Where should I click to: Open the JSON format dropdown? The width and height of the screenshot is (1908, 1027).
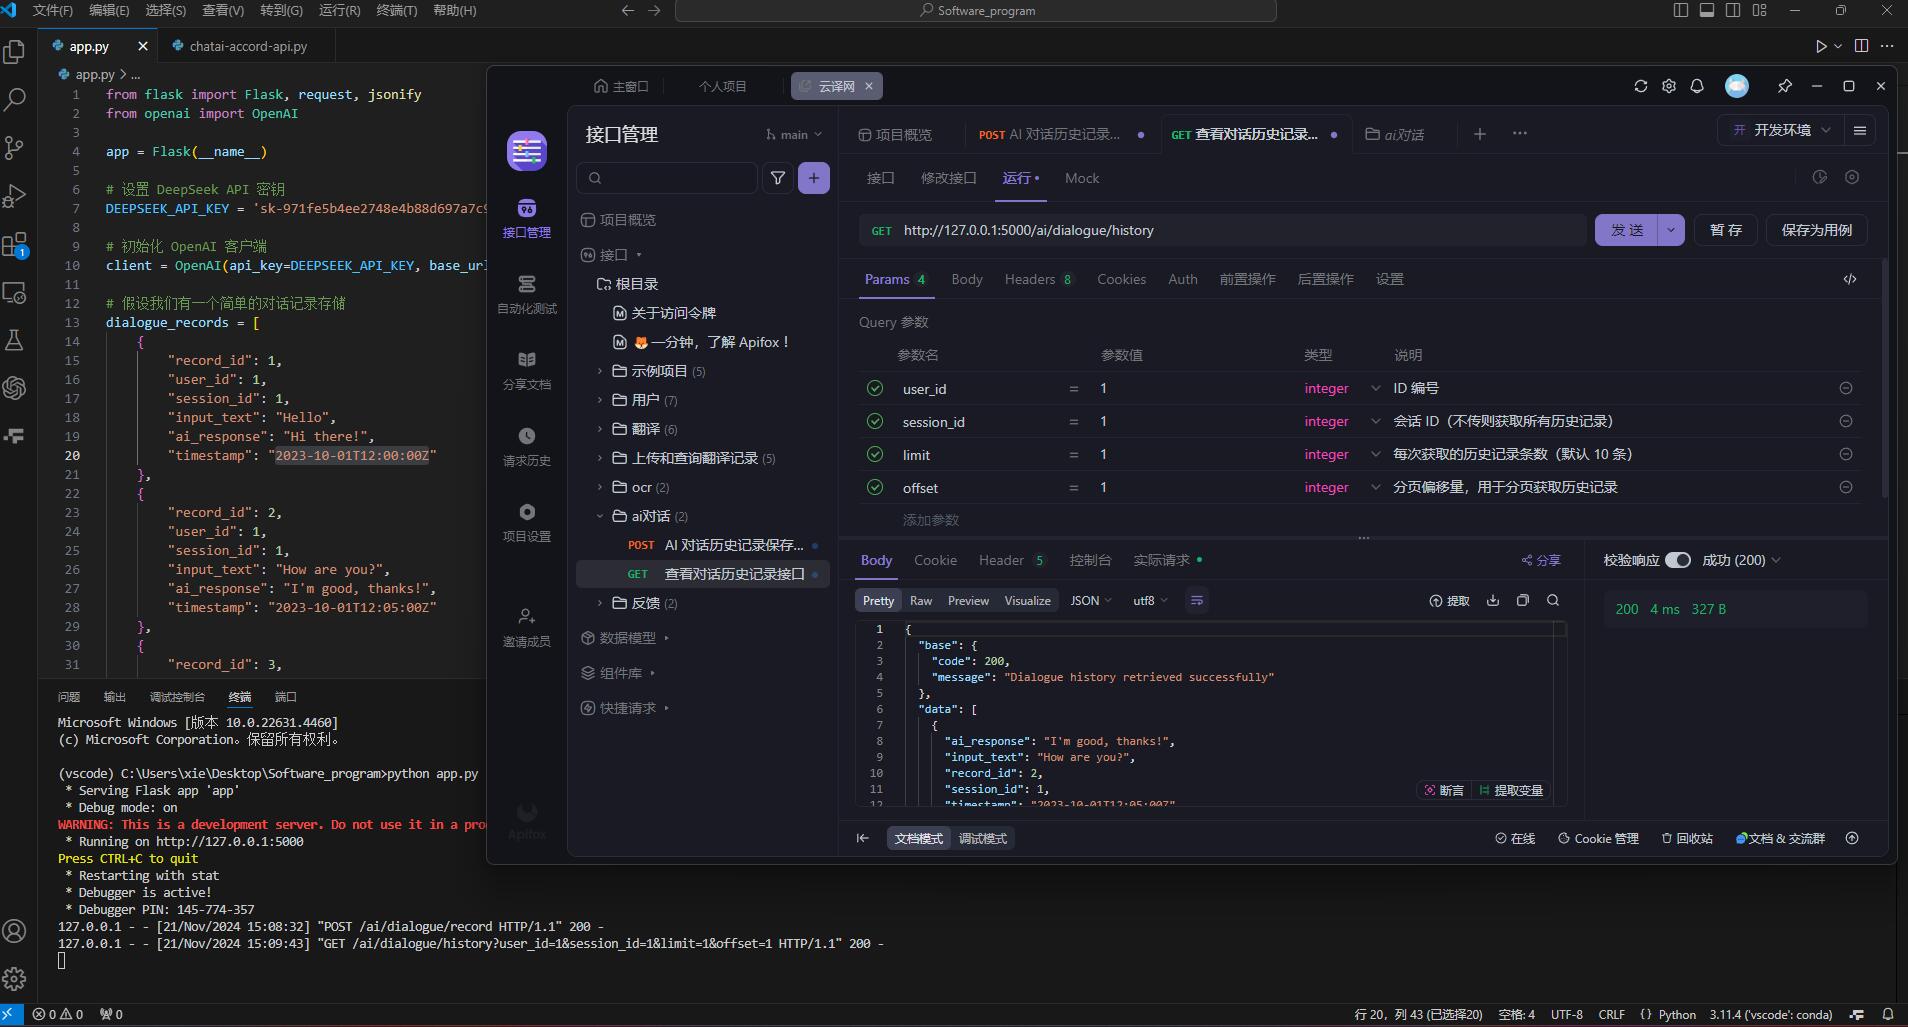[1091, 601]
